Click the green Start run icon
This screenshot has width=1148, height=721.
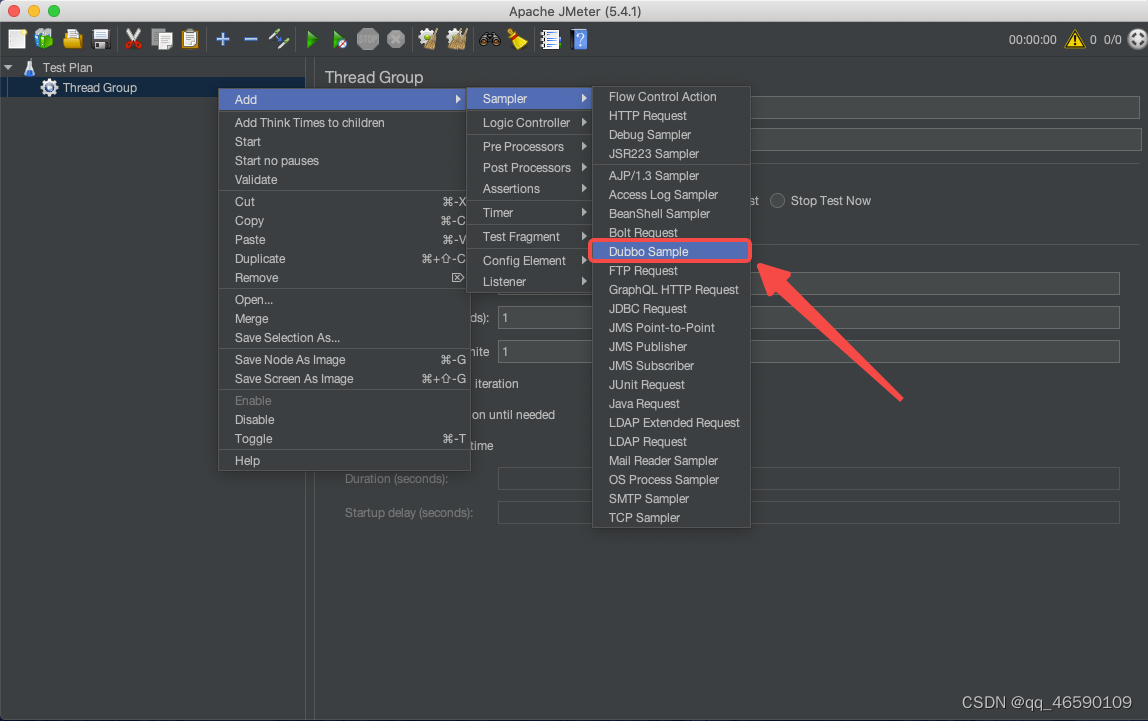[x=312, y=40]
